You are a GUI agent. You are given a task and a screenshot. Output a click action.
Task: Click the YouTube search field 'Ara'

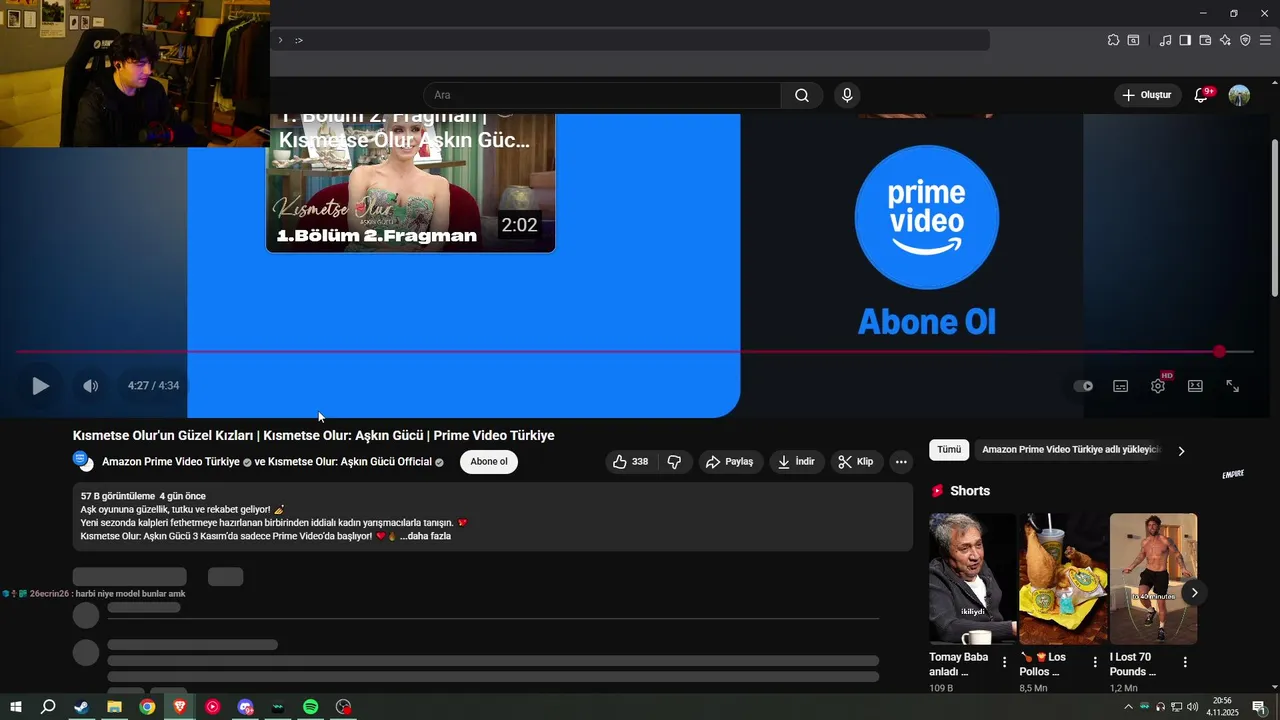coord(602,95)
